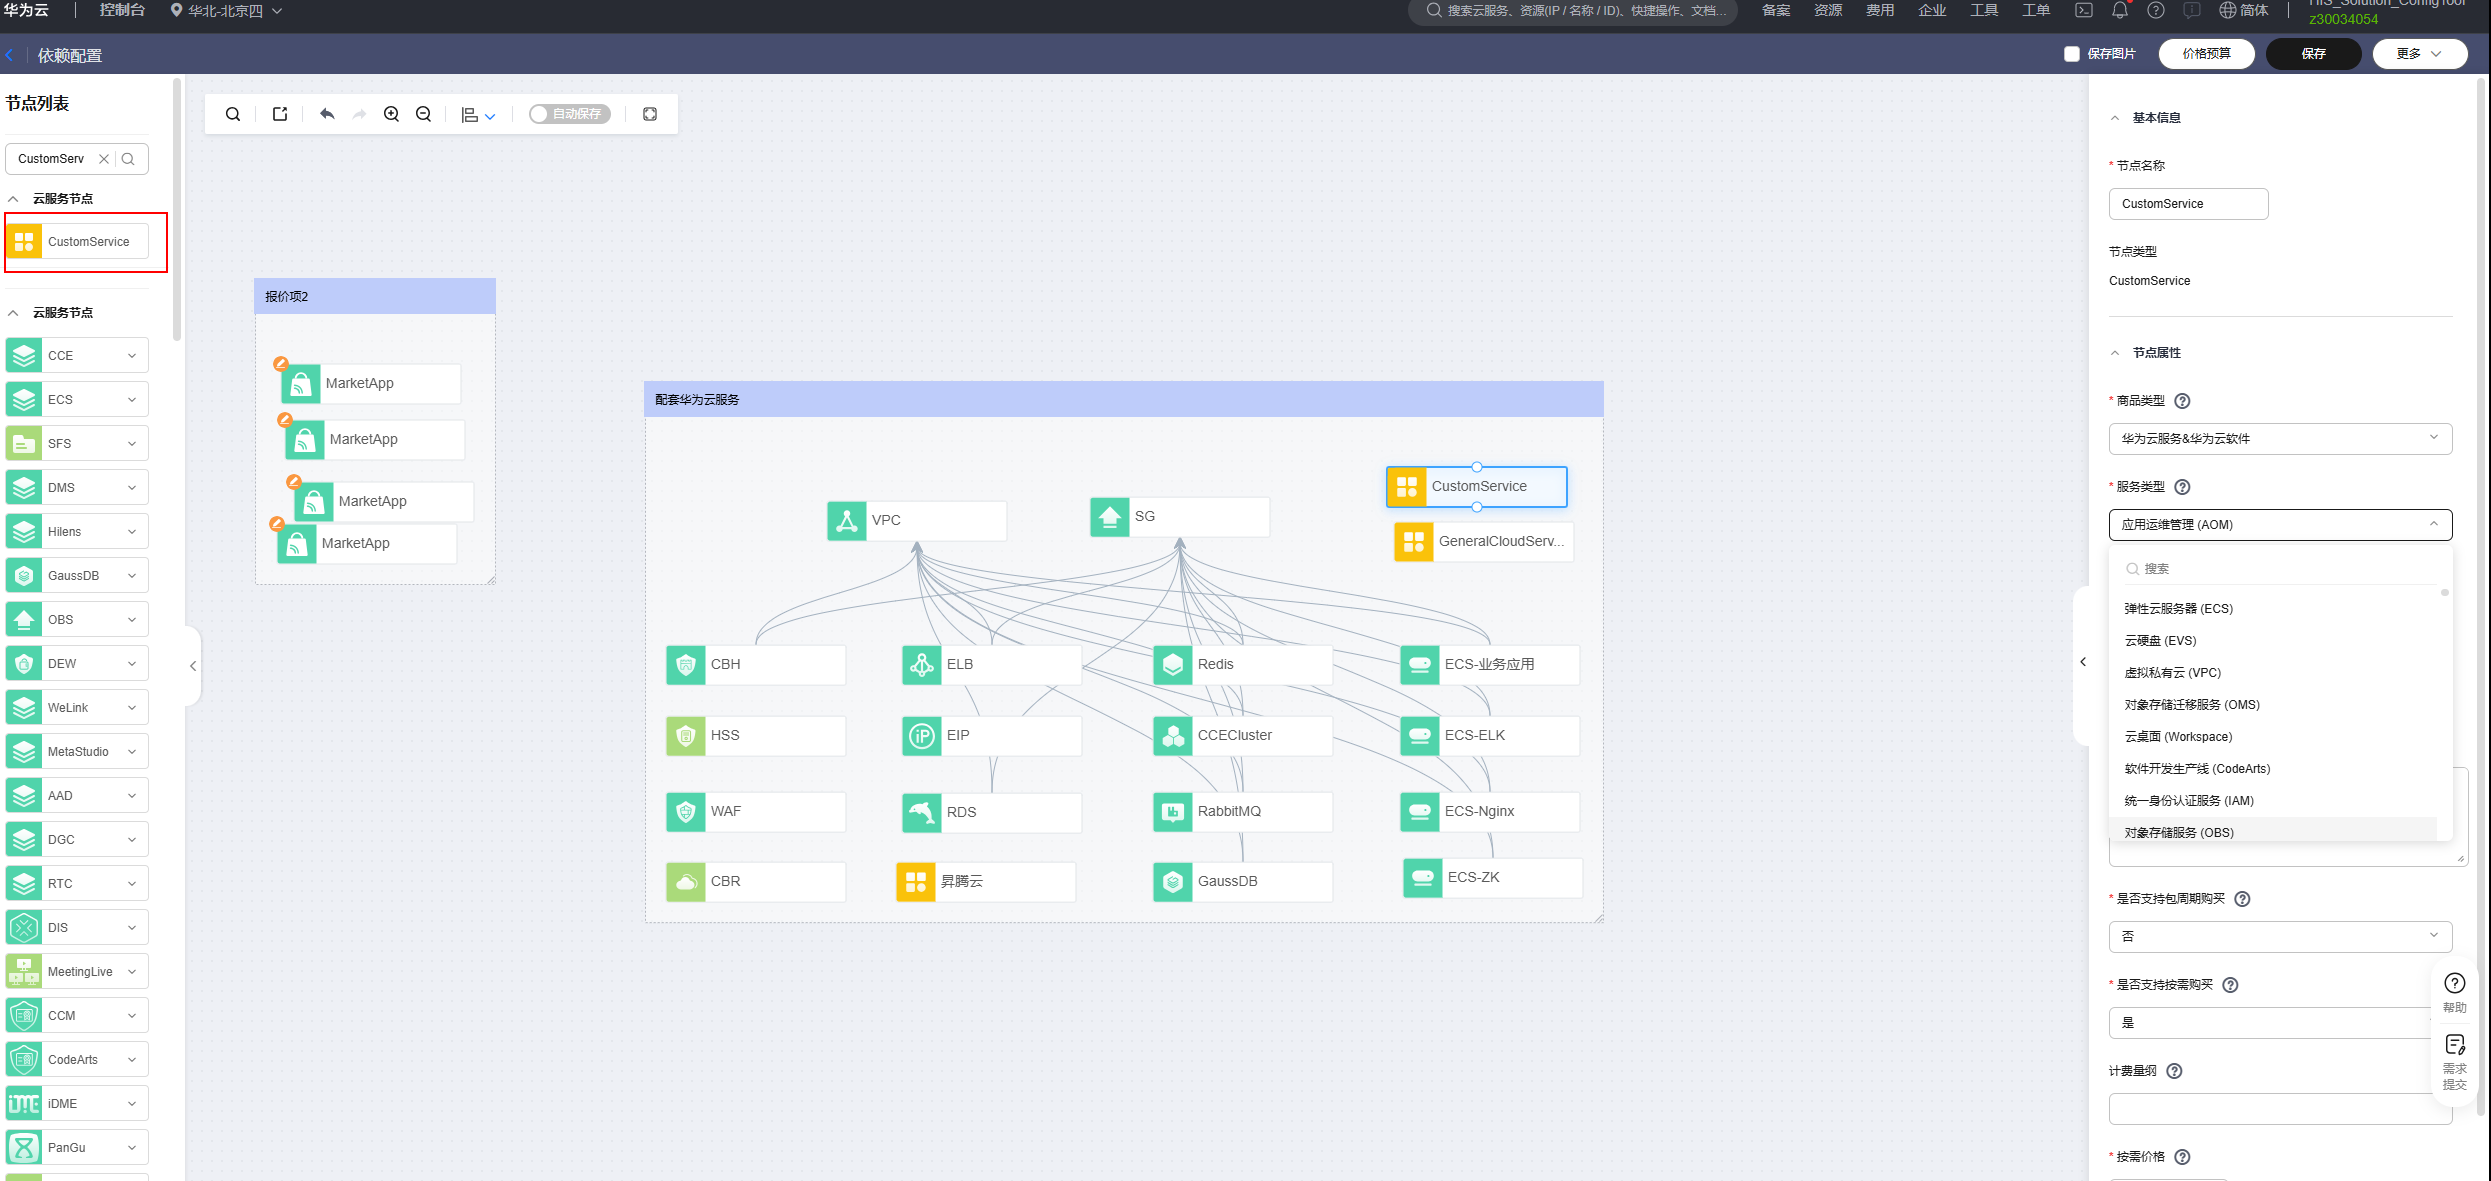Open the alignment layout dropdown in toolbar

tap(478, 115)
